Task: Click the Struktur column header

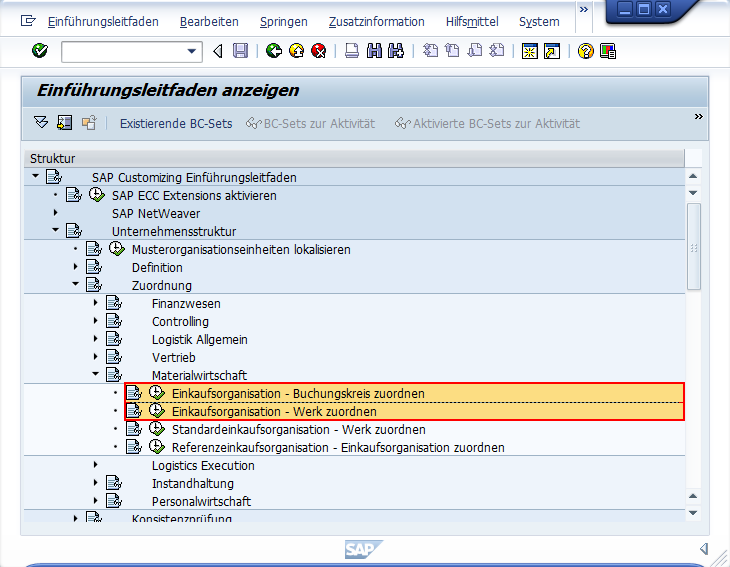Action: click(x=354, y=158)
